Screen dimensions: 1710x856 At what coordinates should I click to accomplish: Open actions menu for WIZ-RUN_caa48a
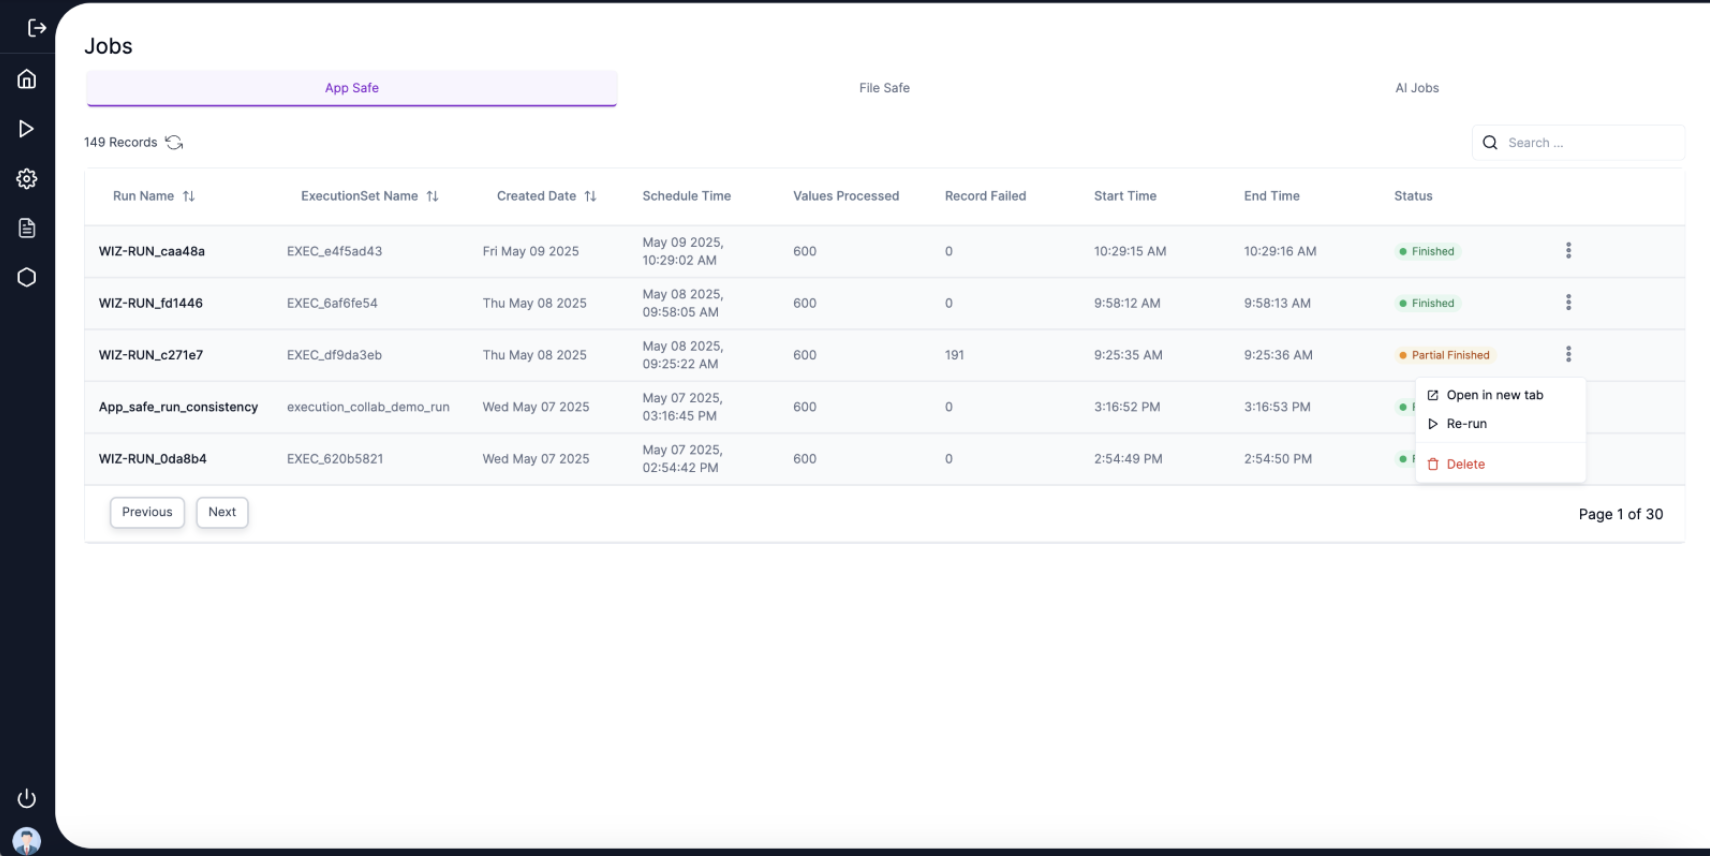(x=1568, y=251)
